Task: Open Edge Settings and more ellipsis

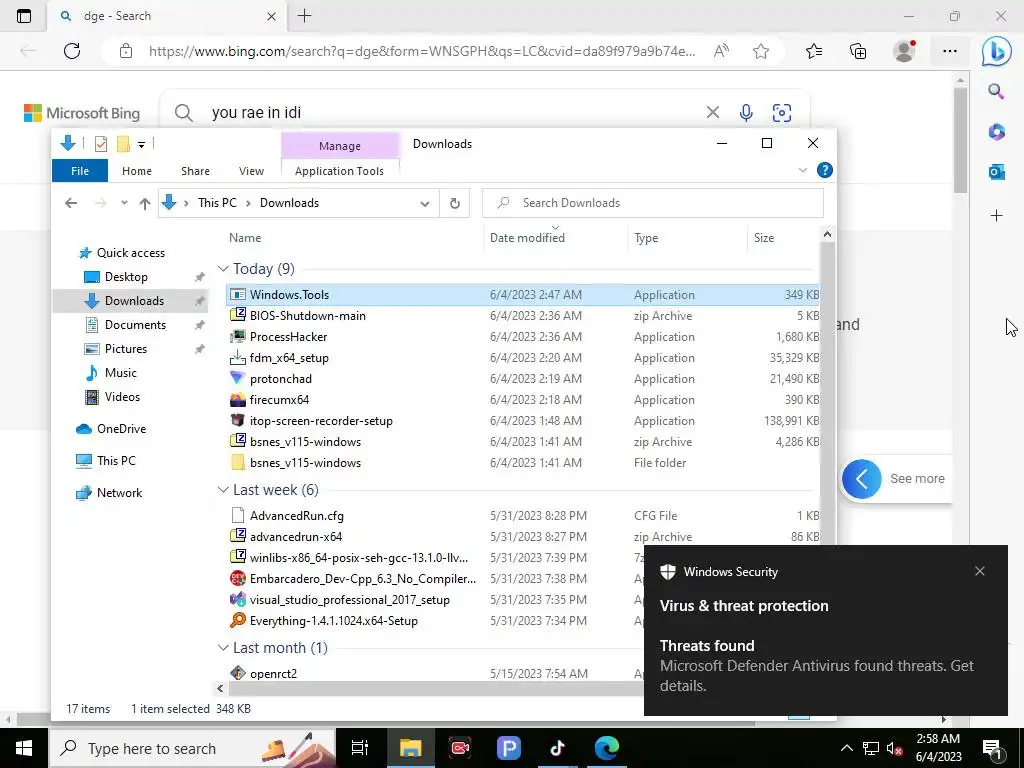Action: 950,51
